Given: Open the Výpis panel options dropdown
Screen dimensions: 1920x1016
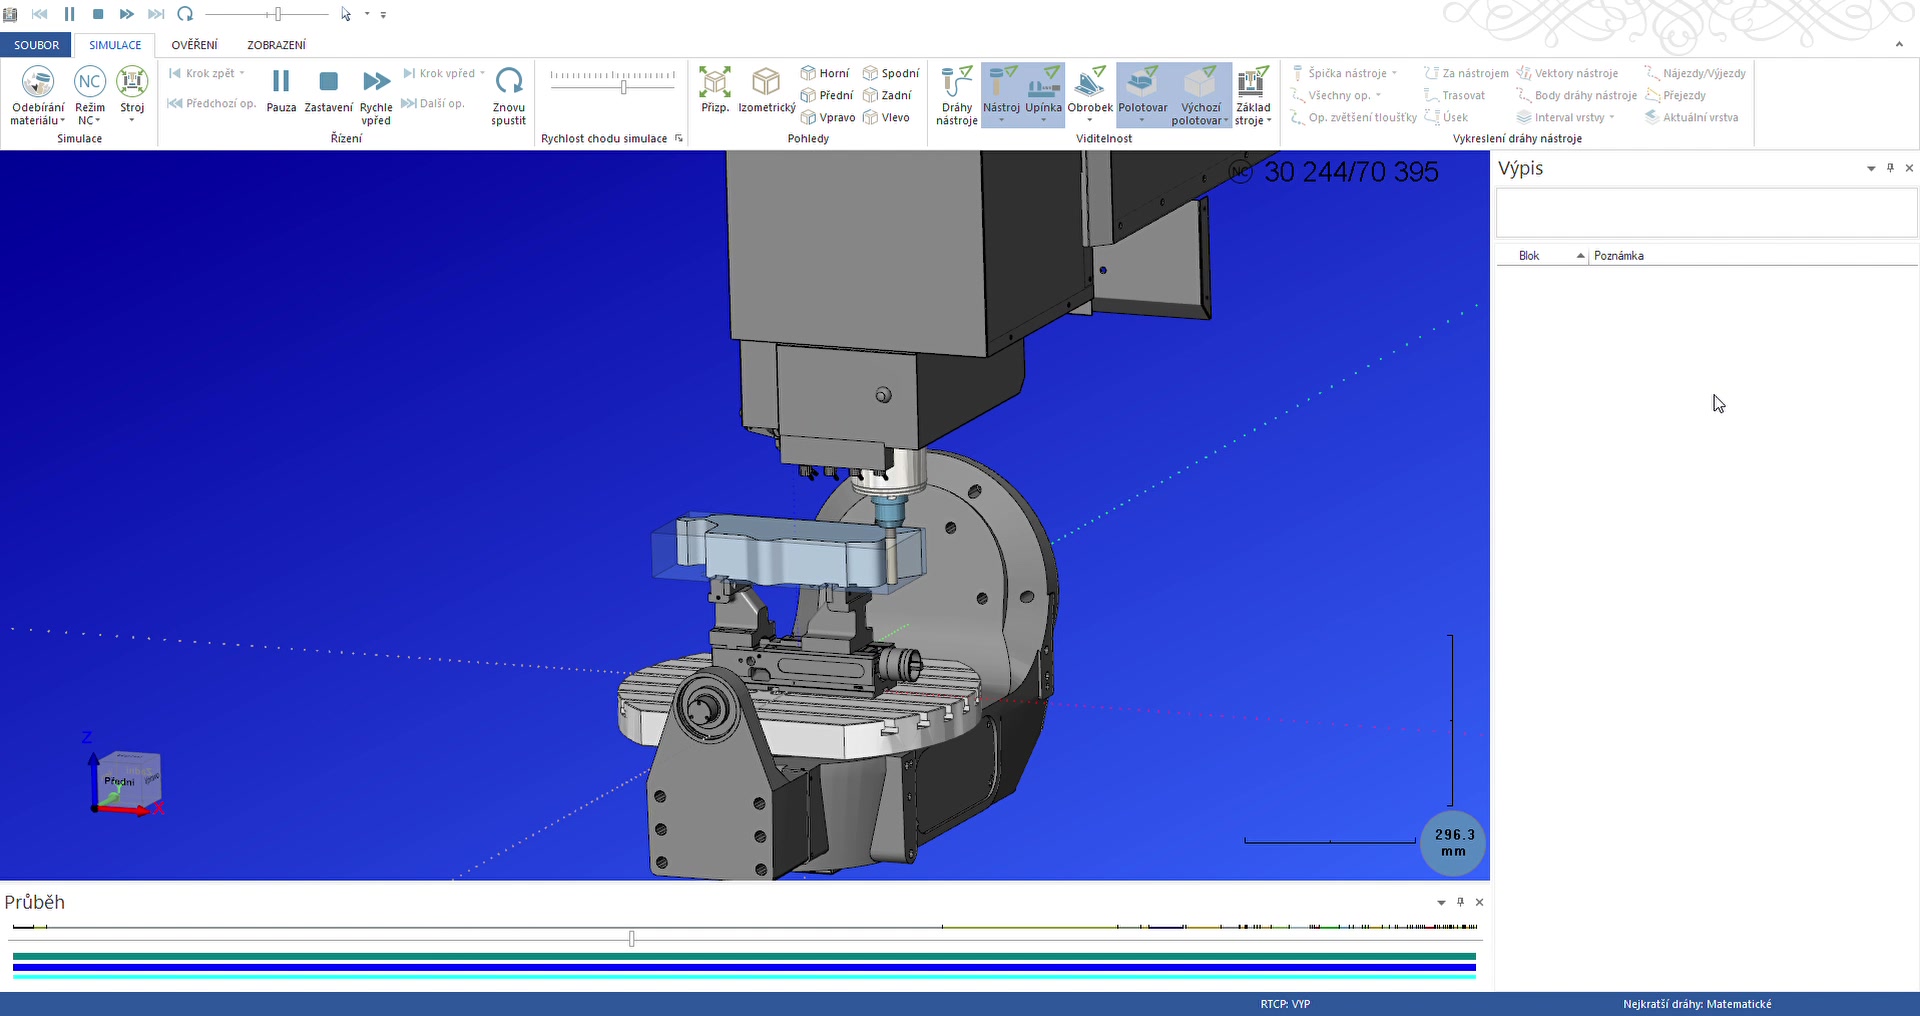Looking at the screenshot, I should pyautogui.click(x=1871, y=169).
